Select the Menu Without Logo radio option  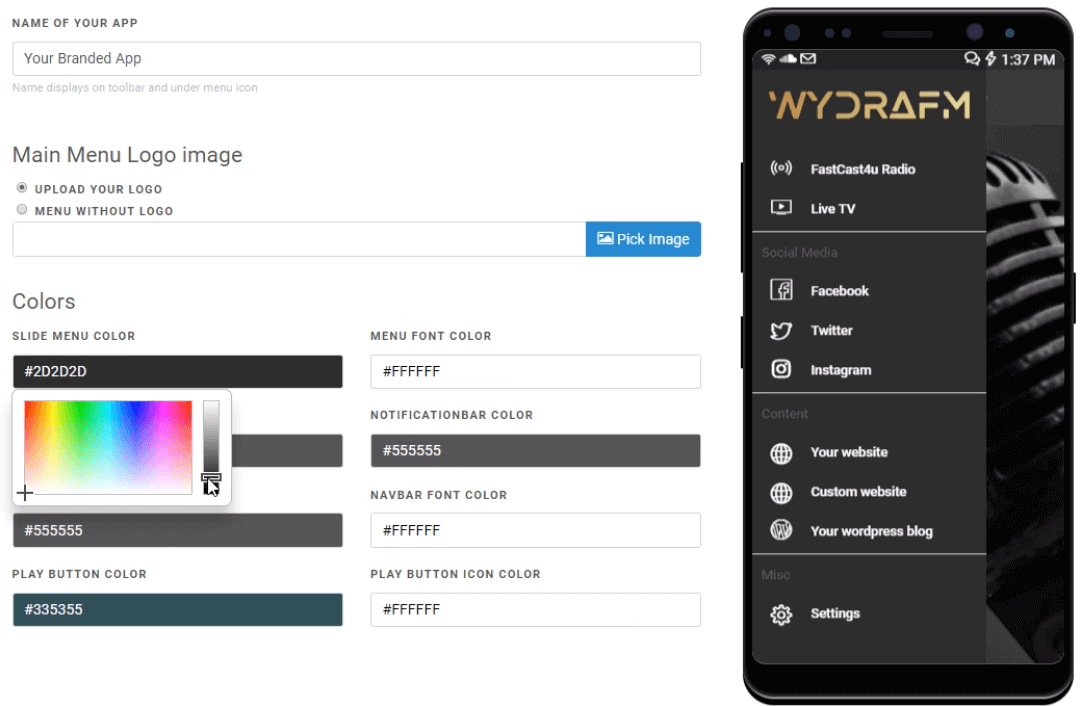pos(22,209)
